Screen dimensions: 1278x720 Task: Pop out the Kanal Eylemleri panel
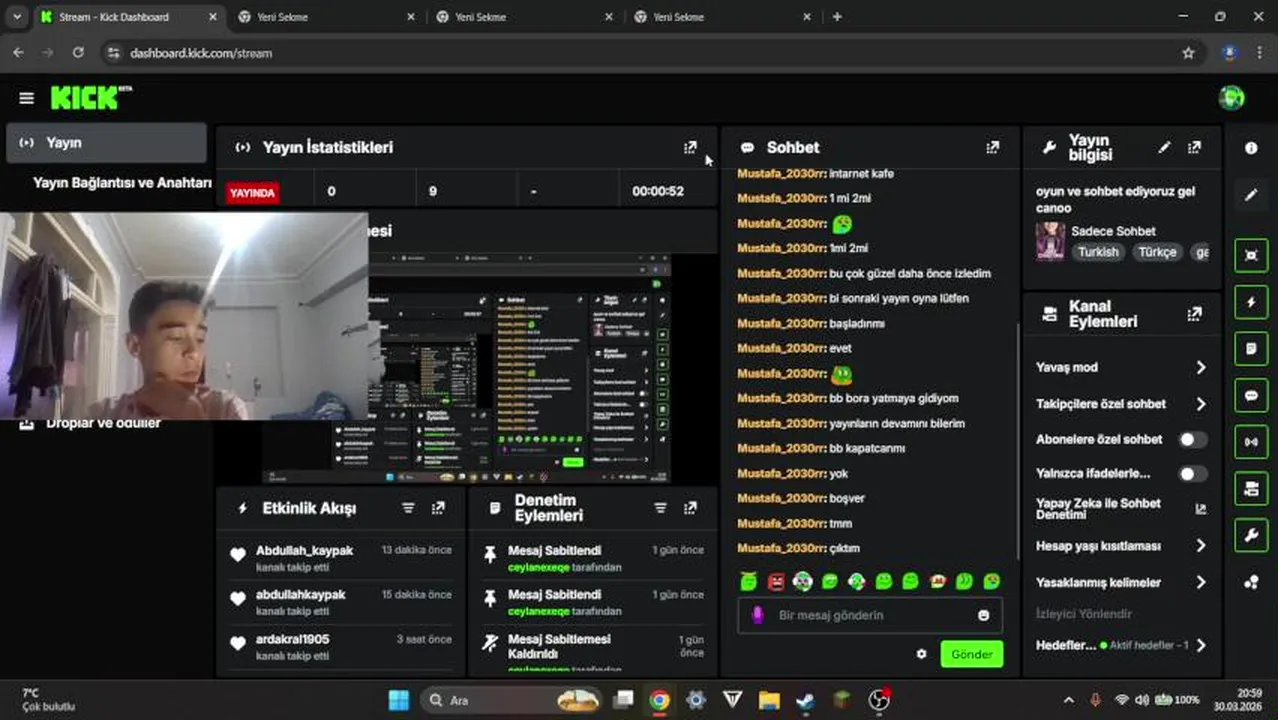click(1194, 314)
